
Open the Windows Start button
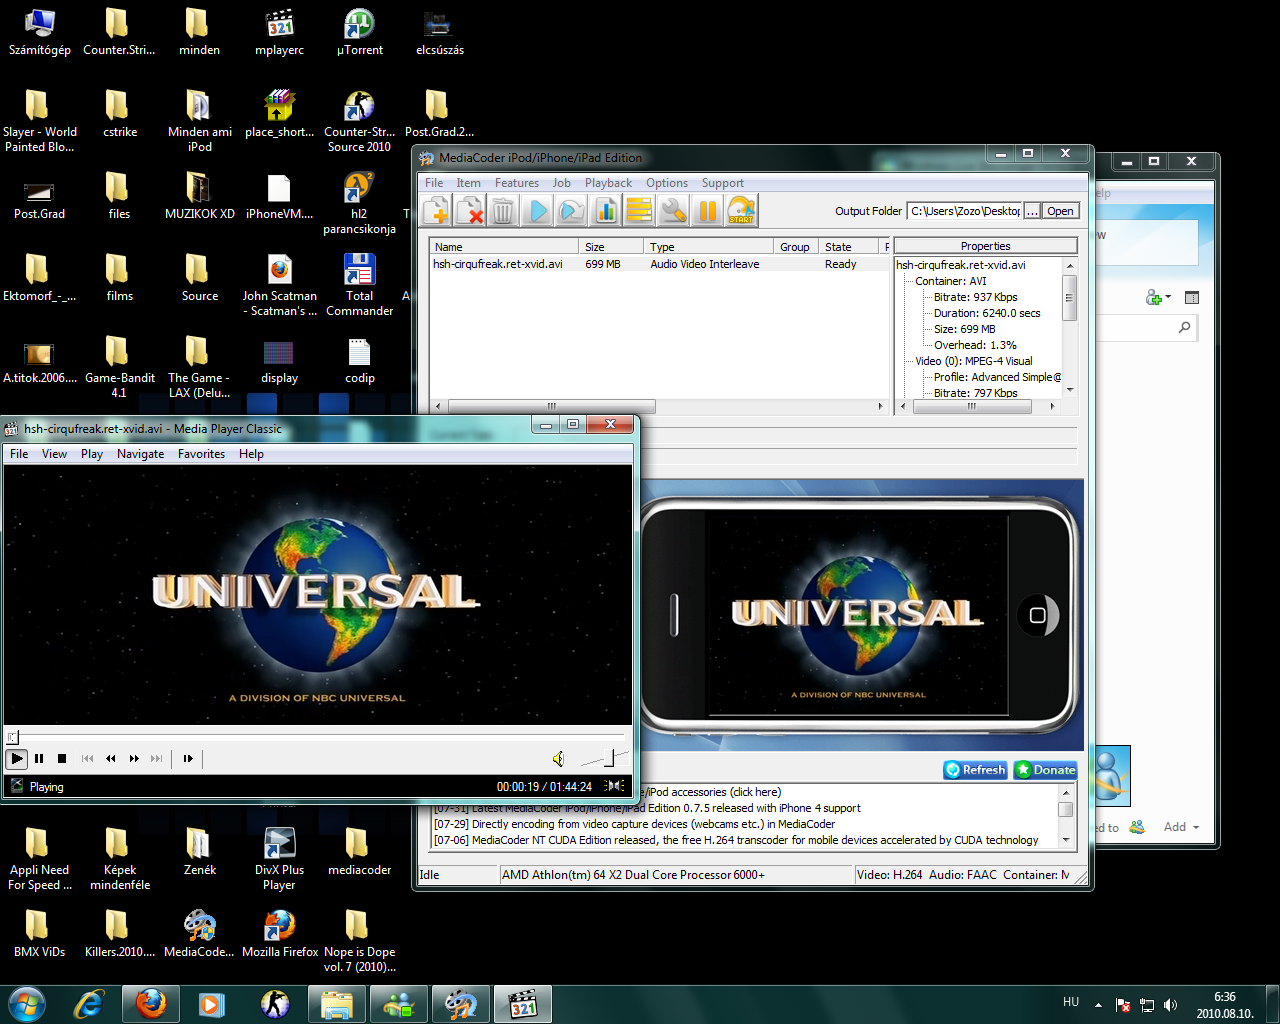(x=26, y=1003)
